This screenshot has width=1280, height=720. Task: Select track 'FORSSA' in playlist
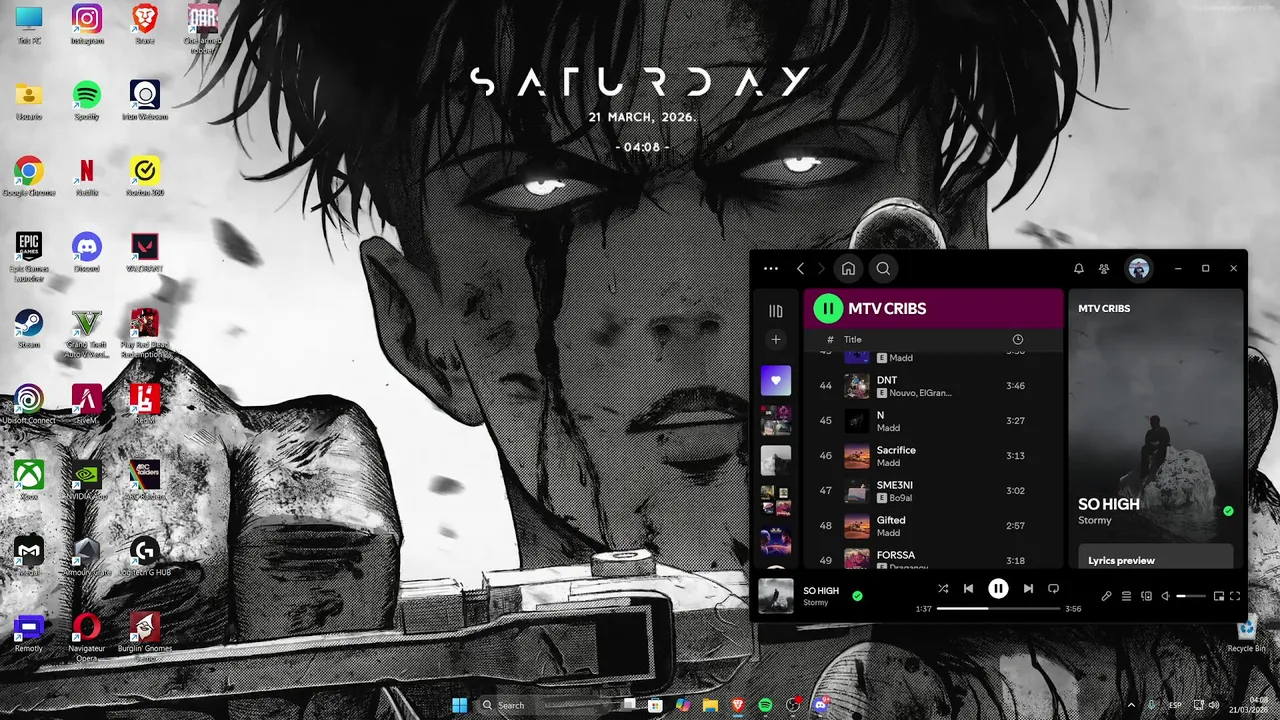pos(934,558)
